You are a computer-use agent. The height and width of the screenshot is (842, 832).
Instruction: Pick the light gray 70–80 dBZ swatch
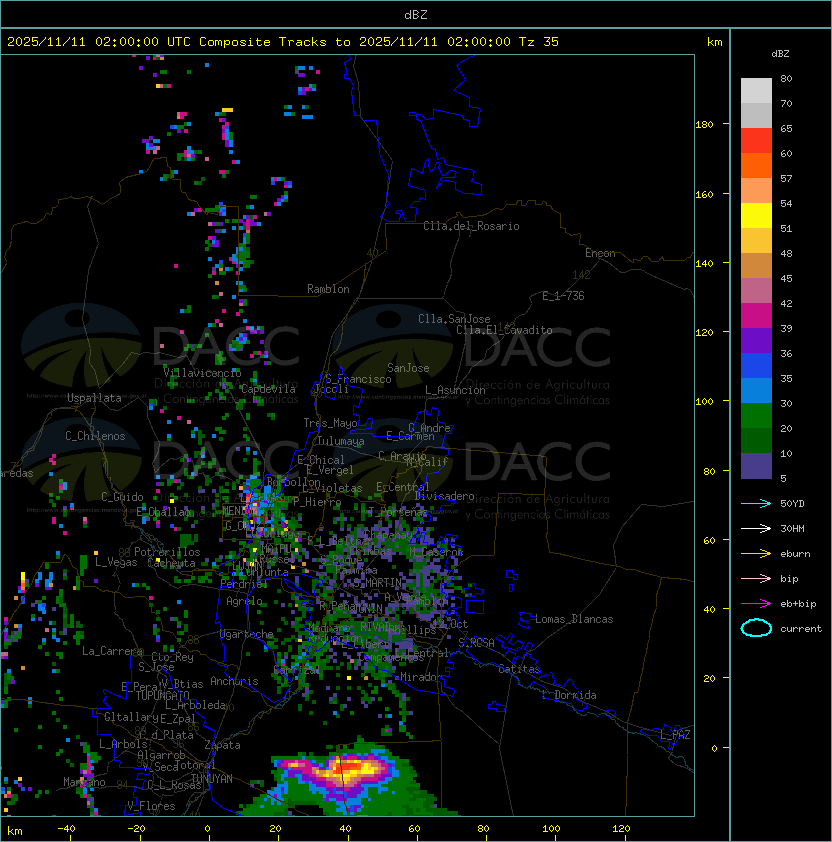pyautogui.click(x=756, y=90)
